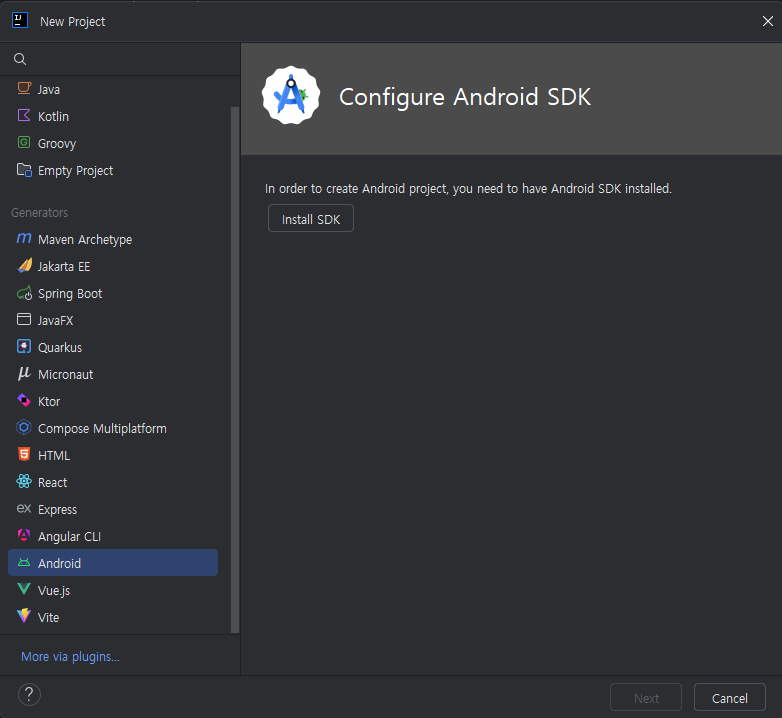The height and width of the screenshot is (718, 782).
Task: Pick the Jakarta EE generator label
Action: 64,267
